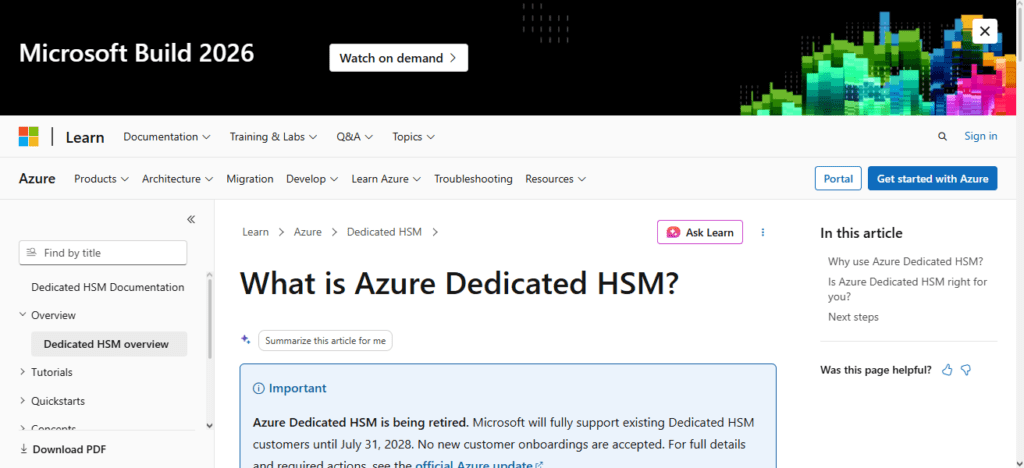The image size is (1024, 468).
Task: Open the Q&A dropdown menu
Action: pyautogui.click(x=355, y=136)
